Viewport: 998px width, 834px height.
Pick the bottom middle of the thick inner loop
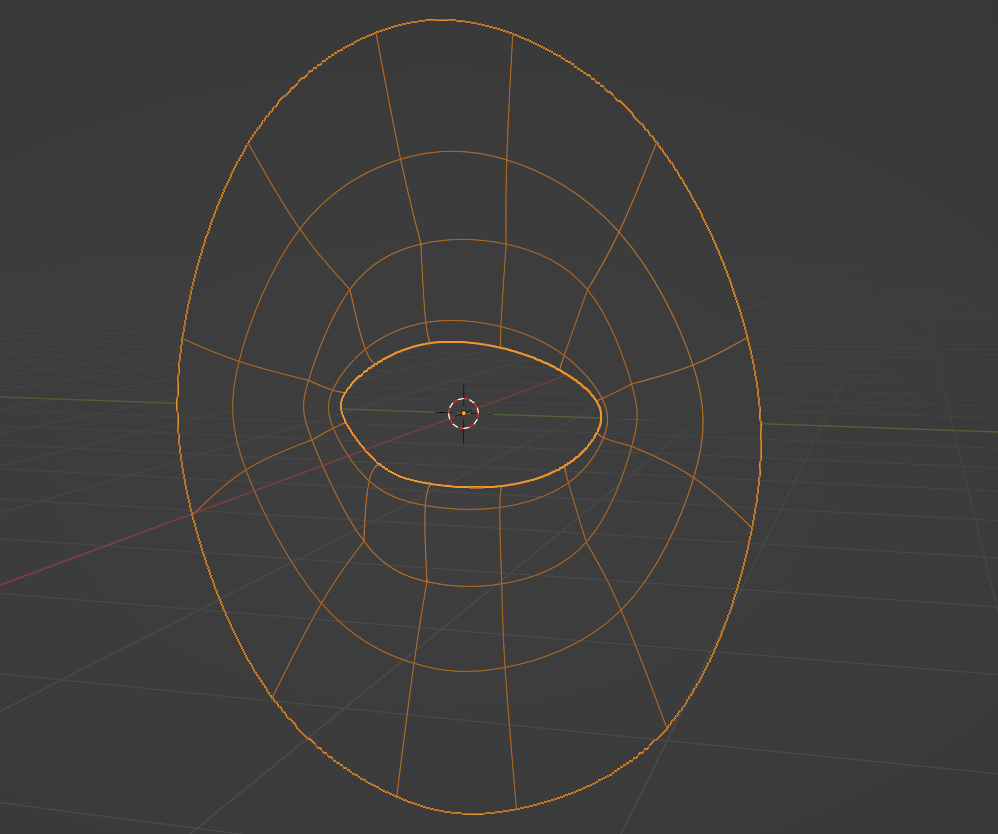point(470,487)
